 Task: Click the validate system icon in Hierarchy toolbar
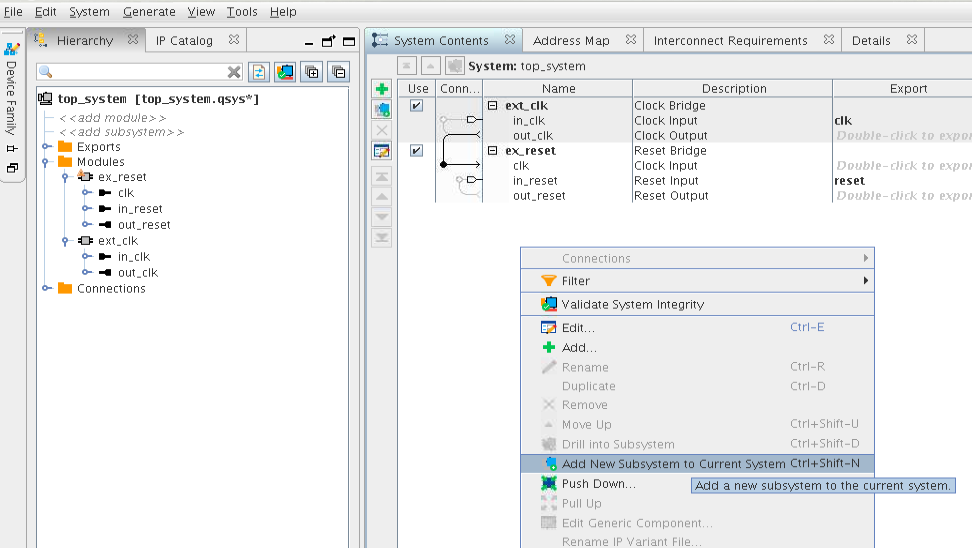[x=286, y=72]
